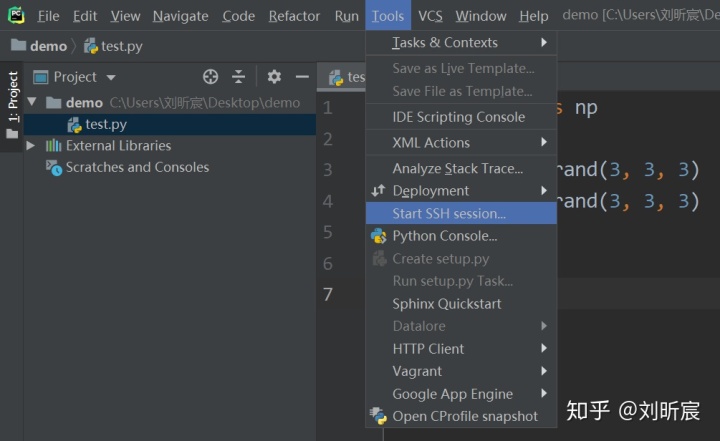
Task: Open the VCS menu
Action: click(430, 16)
